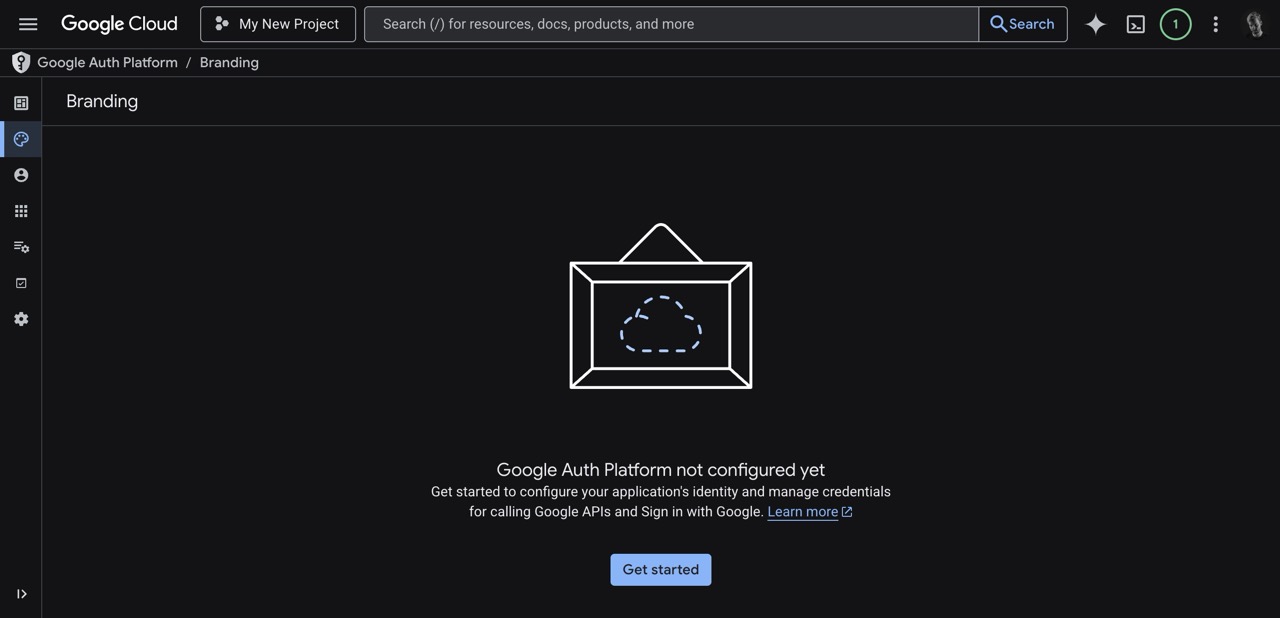Open the Verification Center sidebar icon
The height and width of the screenshot is (618, 1280).
[x=20, y=282]
